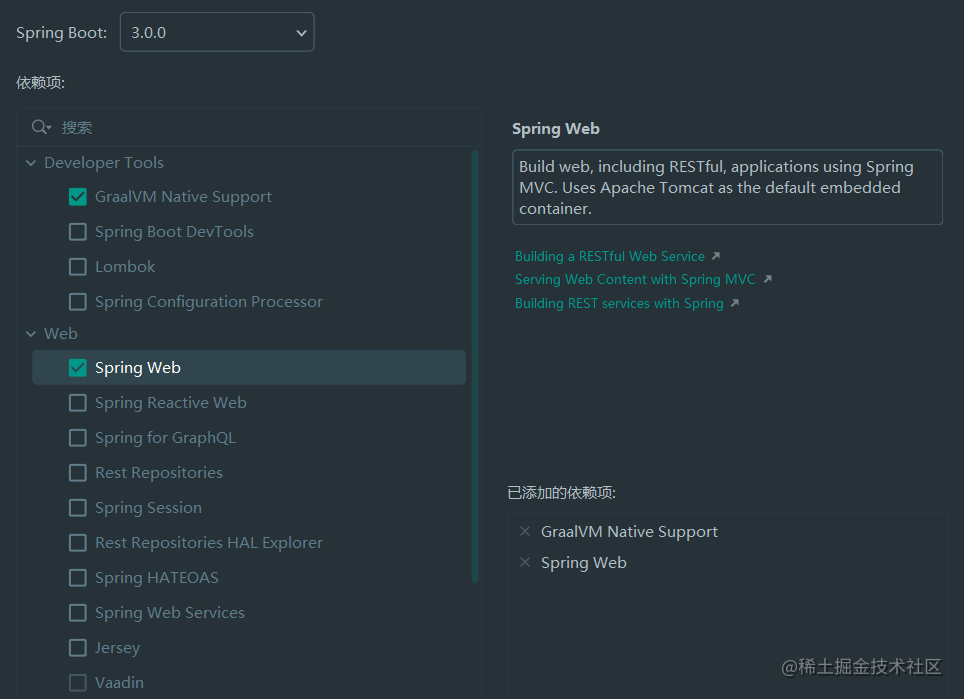Select the Spring HATEOAS label
964x699 pixels.
tap(157, 578)
